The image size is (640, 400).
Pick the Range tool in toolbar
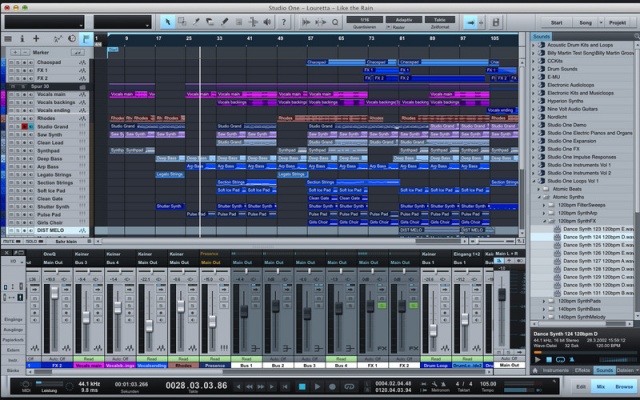183,21
